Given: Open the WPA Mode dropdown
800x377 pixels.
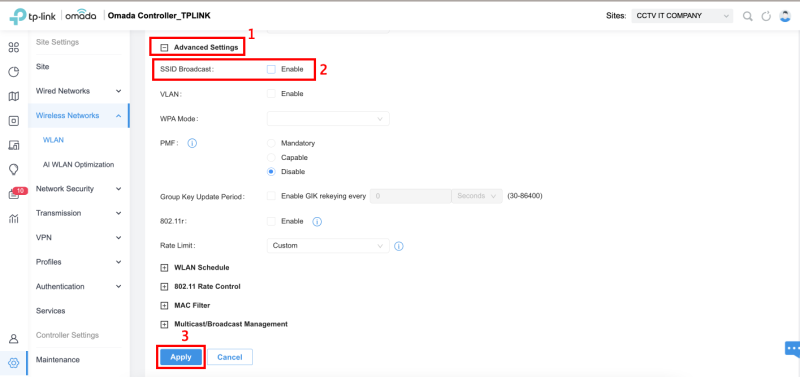Looking at the screenshot, I should (328, 119).
